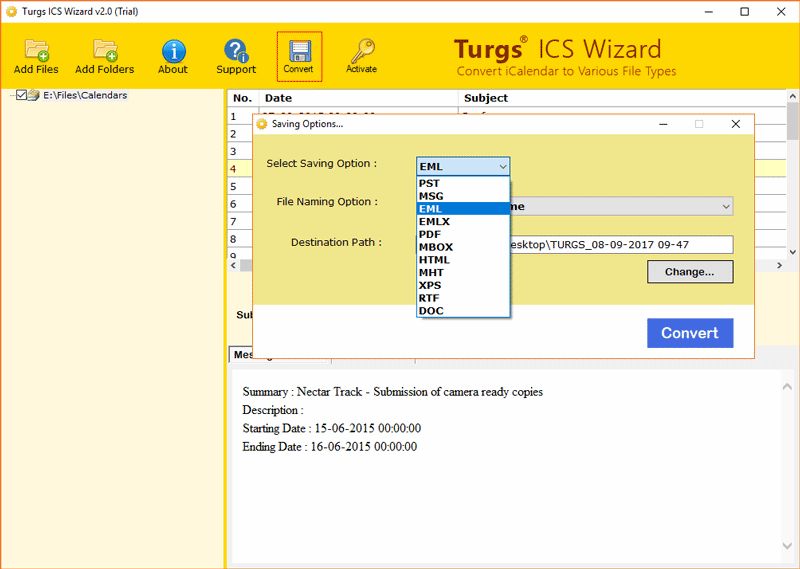Close the Saving Options dialog
This screenshot has width=800, height=569.
coord(736,124)
